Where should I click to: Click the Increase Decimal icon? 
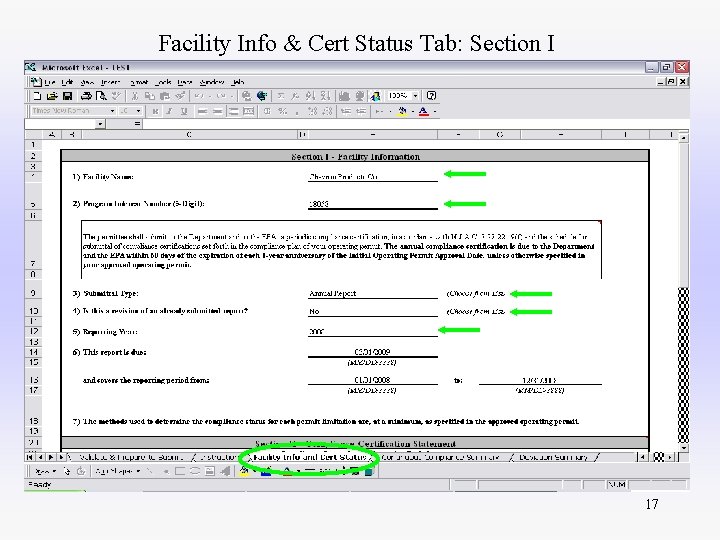click(312, 111)
